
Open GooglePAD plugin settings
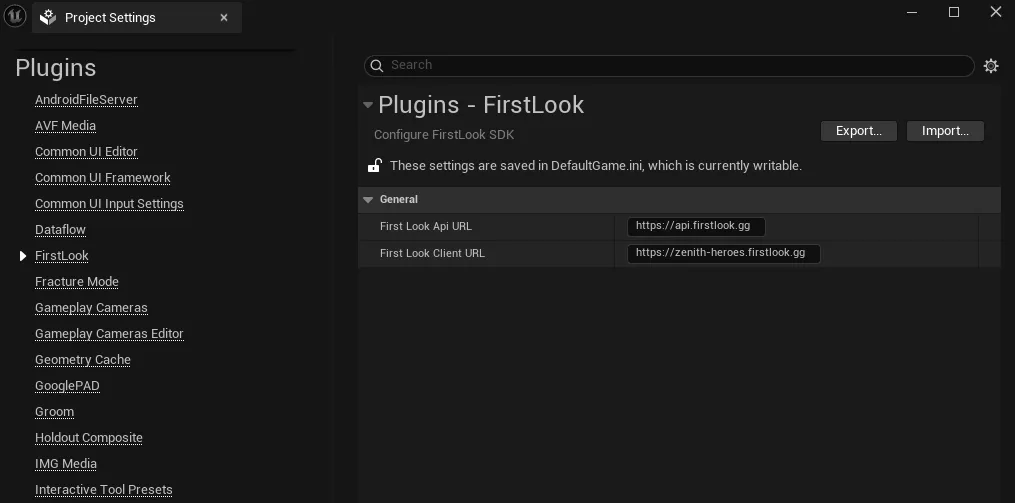(67, 386)
